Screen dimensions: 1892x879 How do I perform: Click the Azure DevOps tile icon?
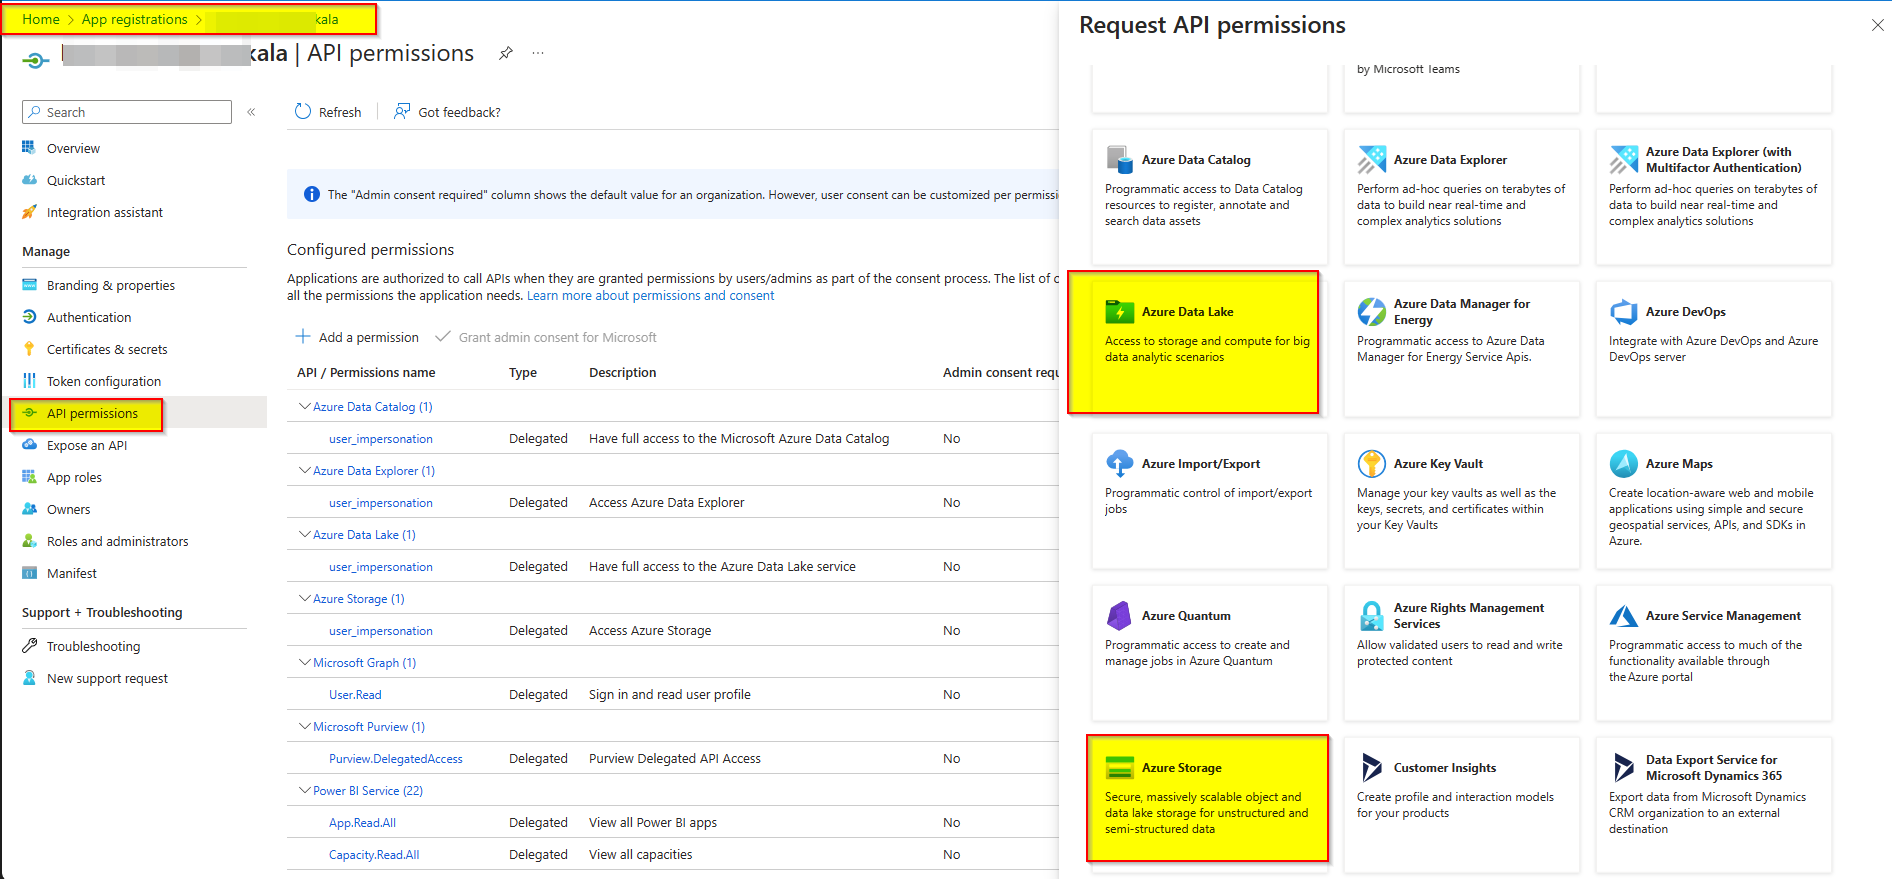tap(1623, 311)
